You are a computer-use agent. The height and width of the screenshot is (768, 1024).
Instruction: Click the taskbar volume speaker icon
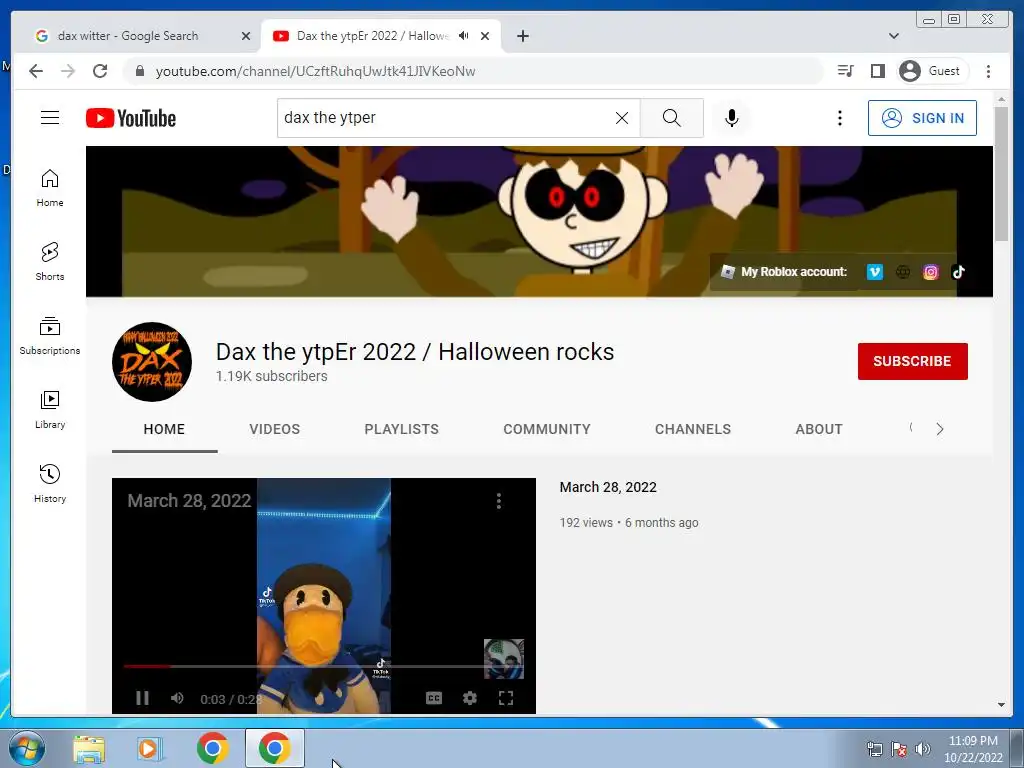tap(923, 749)
